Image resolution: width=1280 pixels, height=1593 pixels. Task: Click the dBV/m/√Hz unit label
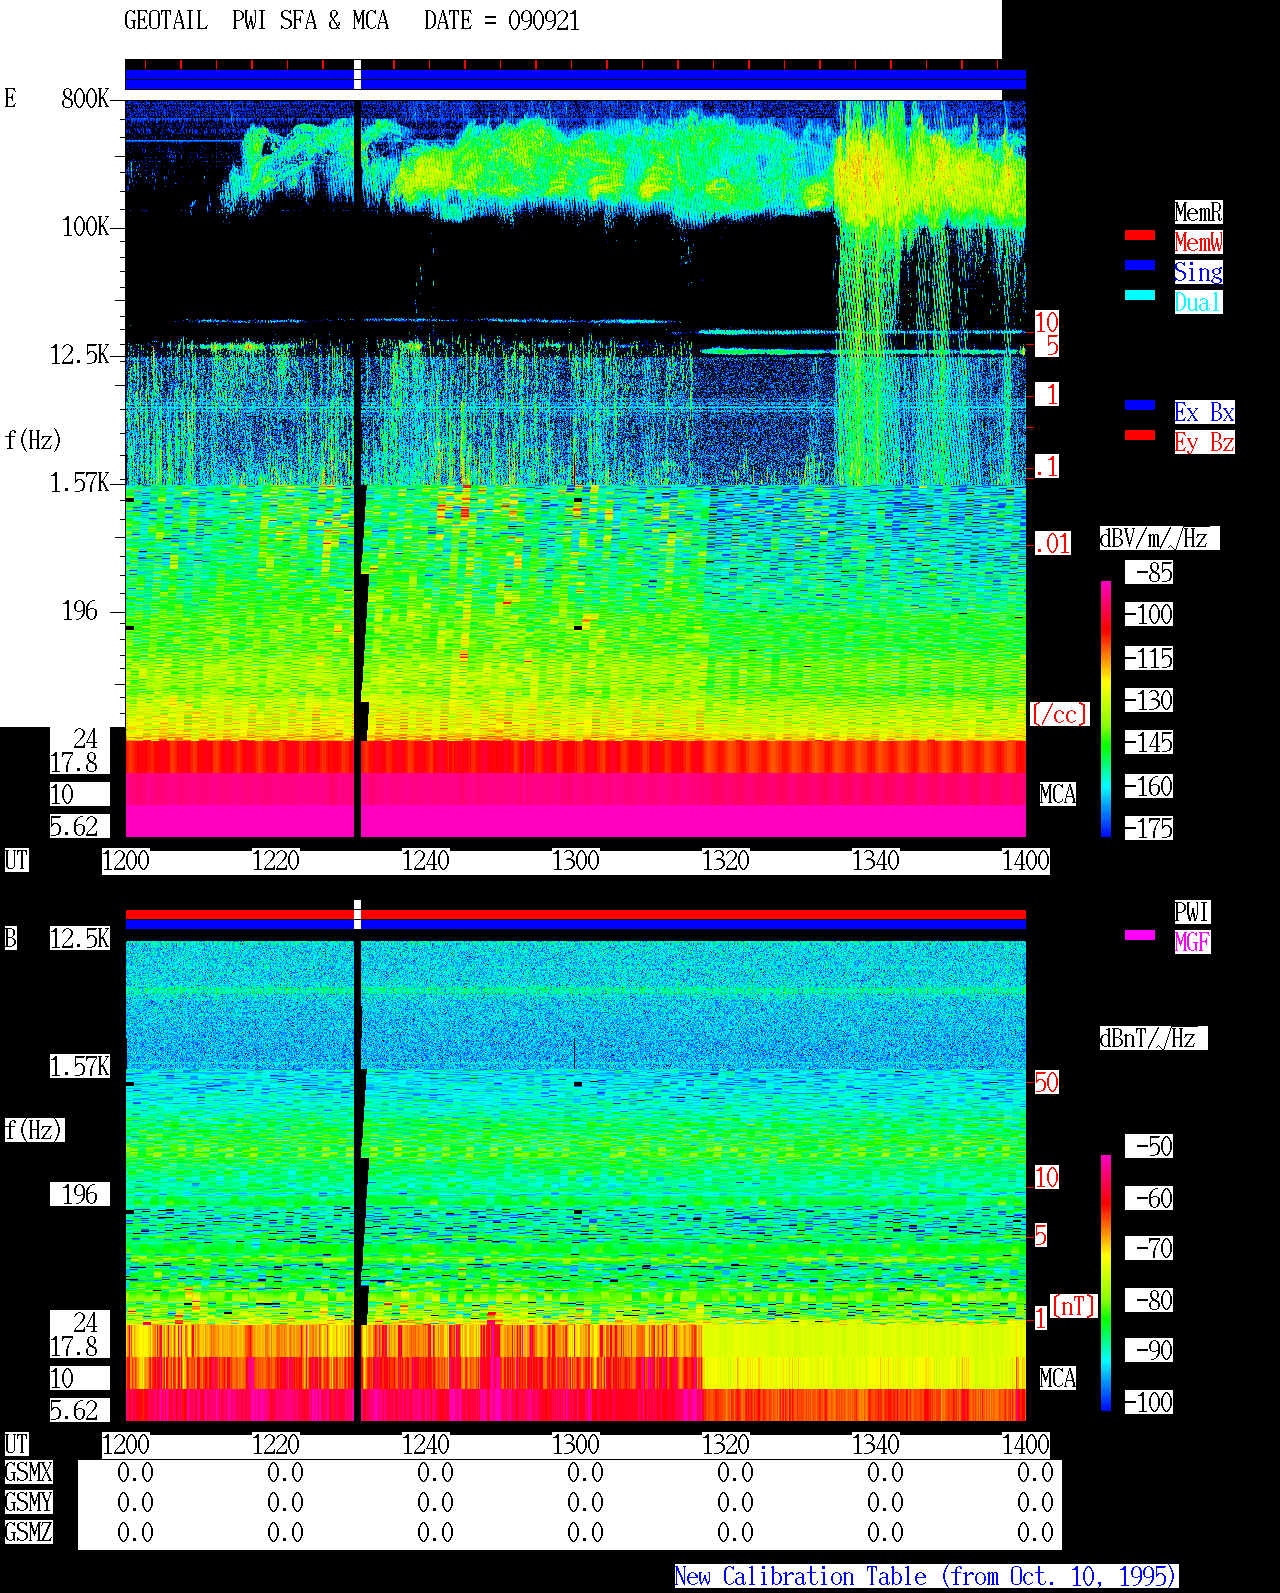[1159, 538]
